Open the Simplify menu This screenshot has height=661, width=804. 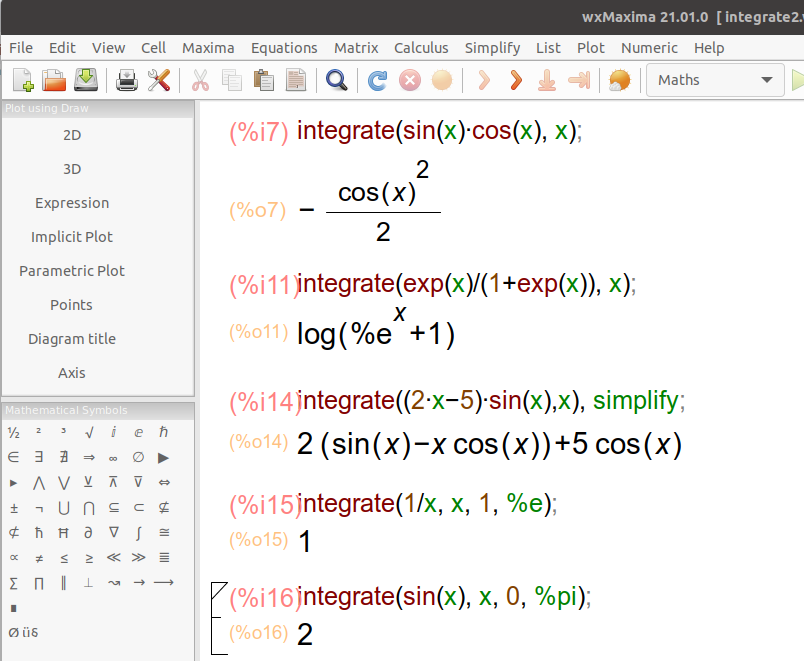tap(492, 47)
